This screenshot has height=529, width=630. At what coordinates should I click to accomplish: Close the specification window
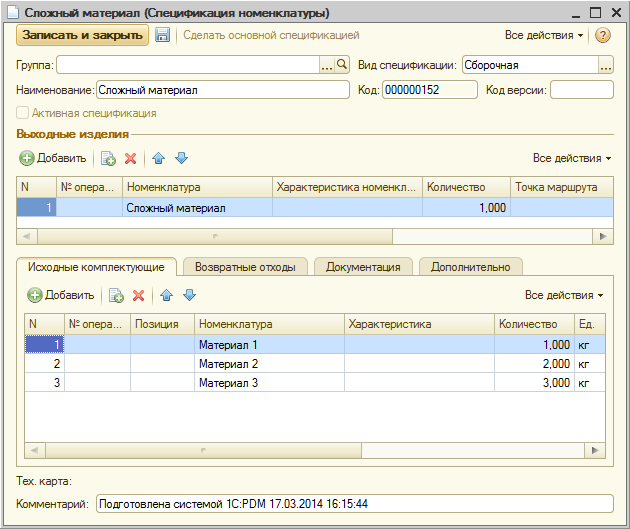(616, 12)
